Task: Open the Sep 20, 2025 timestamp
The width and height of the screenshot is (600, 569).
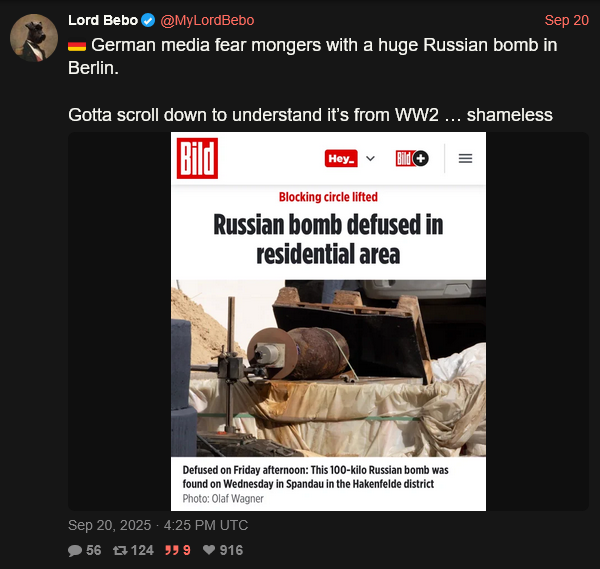Action: tap(158, 525)
